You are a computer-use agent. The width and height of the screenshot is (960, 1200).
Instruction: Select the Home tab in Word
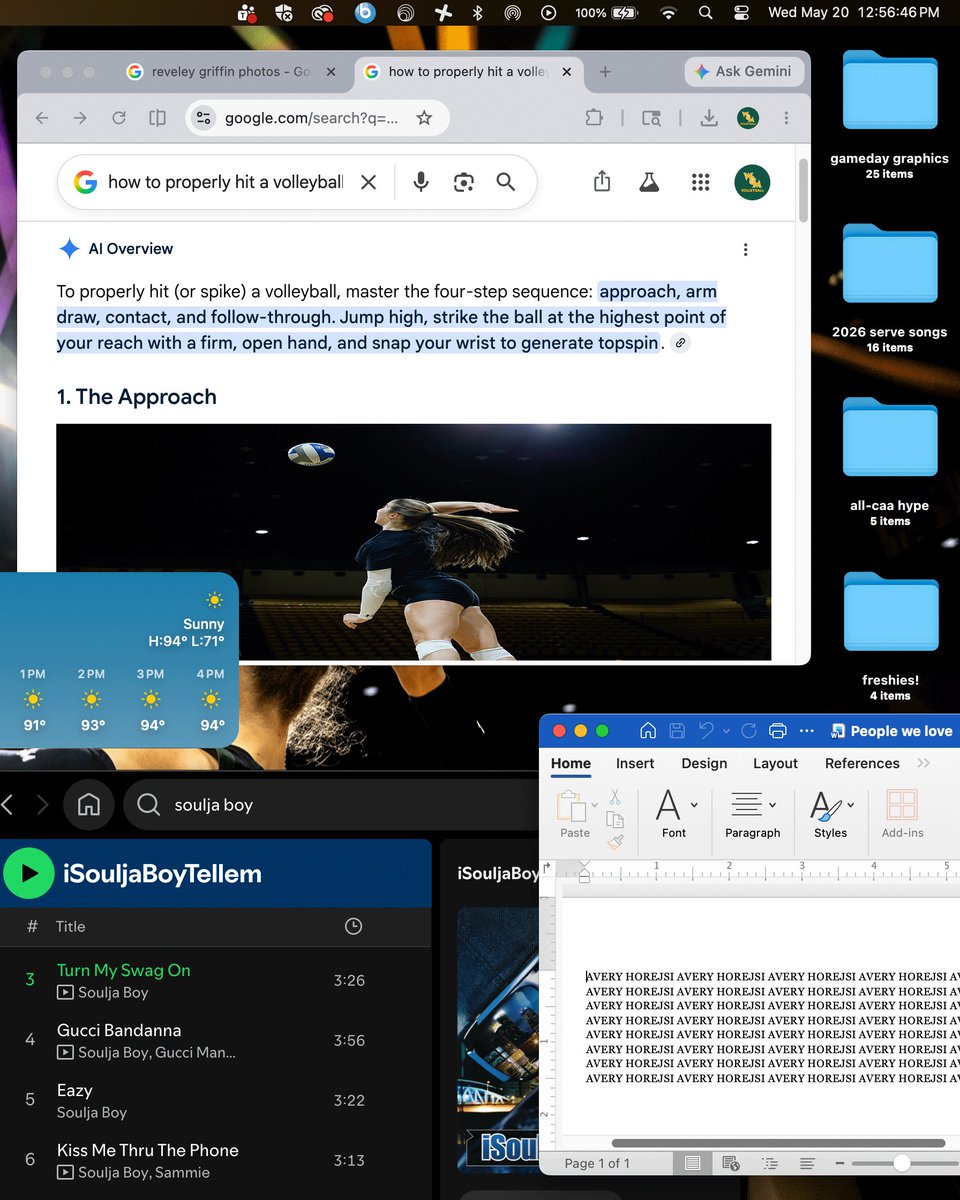[x=571, y=763]
